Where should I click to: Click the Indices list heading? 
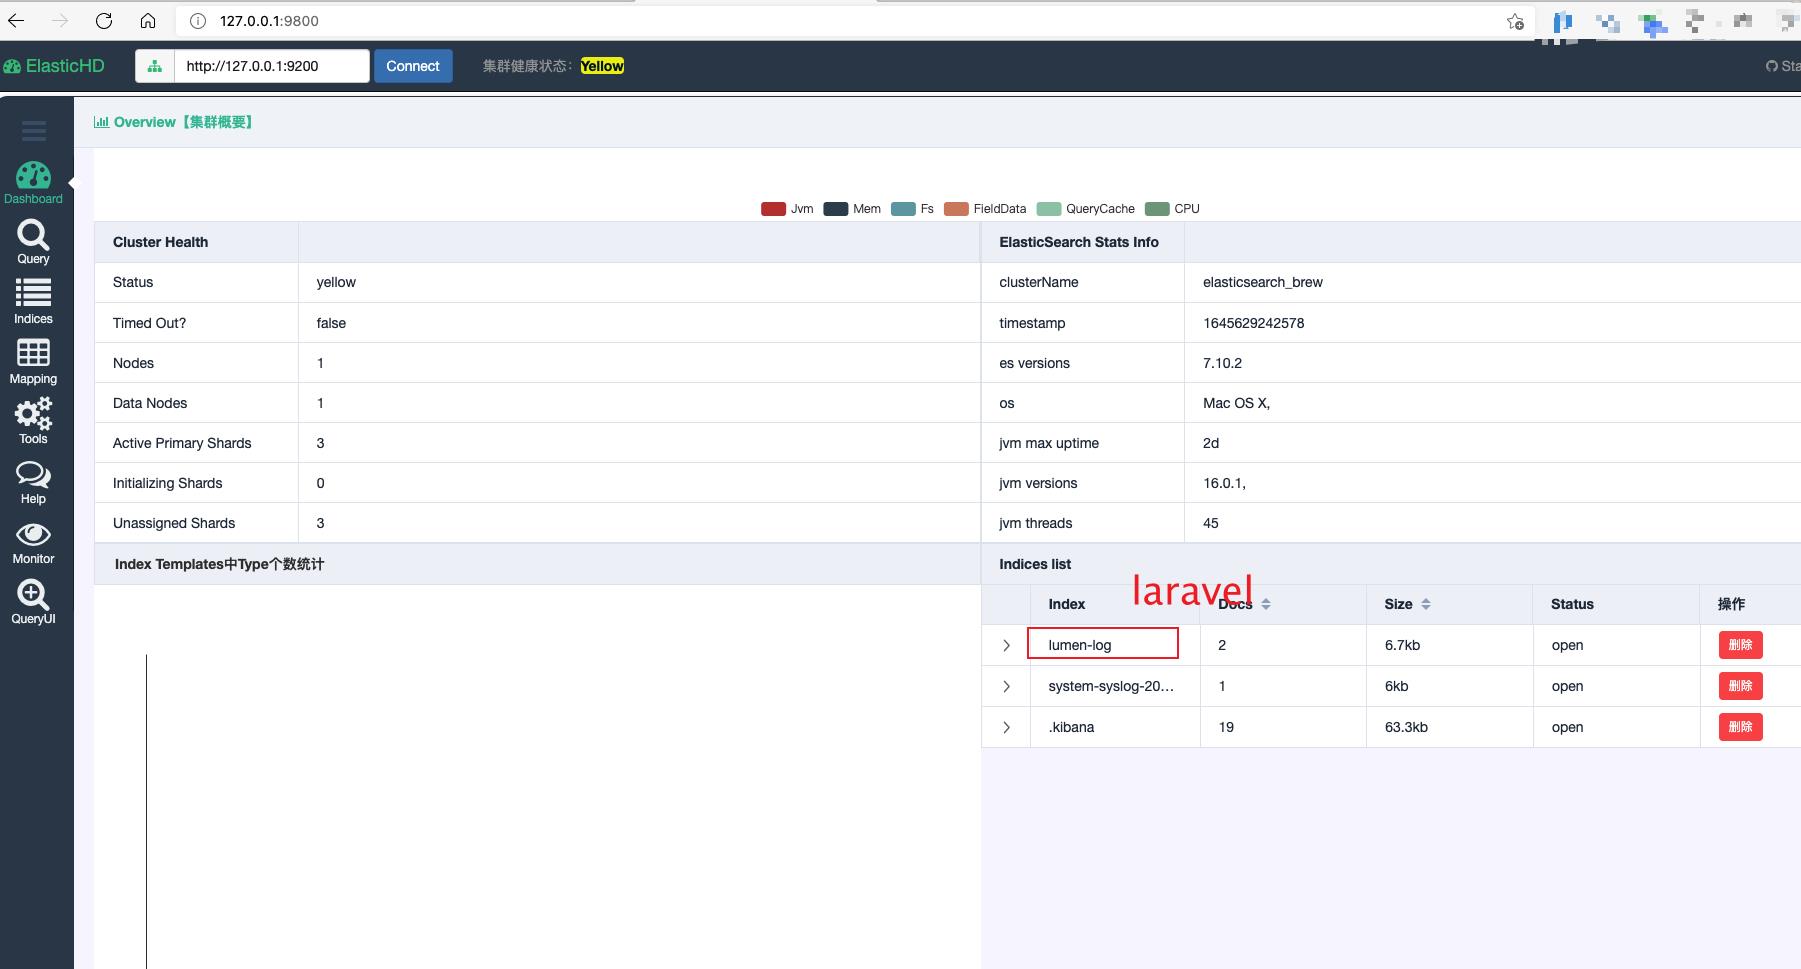[1035, 564]
